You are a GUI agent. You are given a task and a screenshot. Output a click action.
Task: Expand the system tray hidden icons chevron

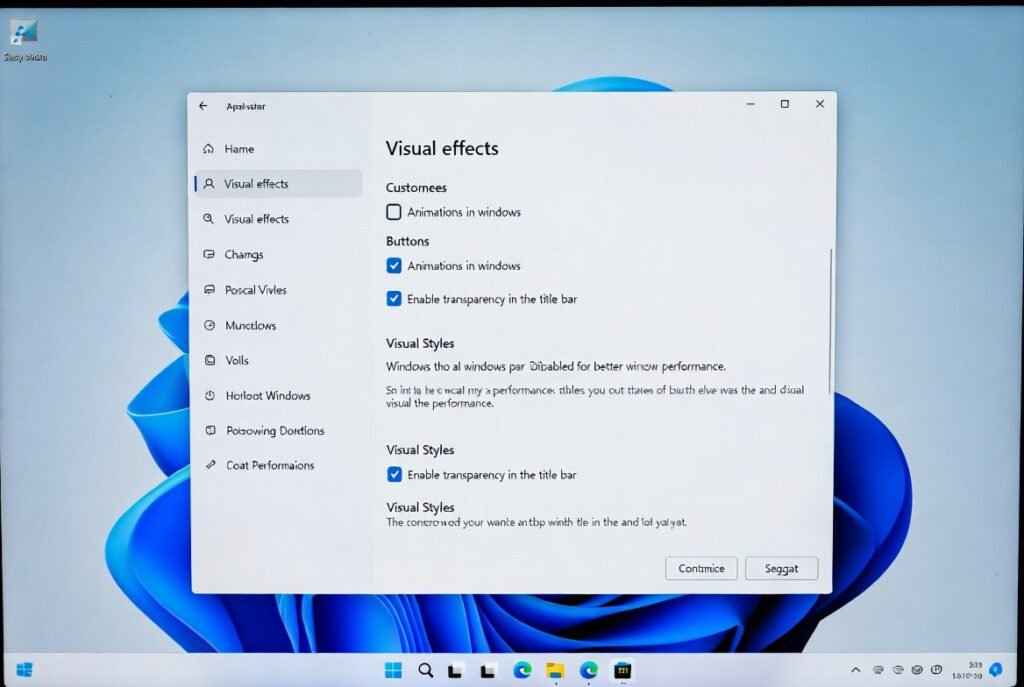point(855,670)
